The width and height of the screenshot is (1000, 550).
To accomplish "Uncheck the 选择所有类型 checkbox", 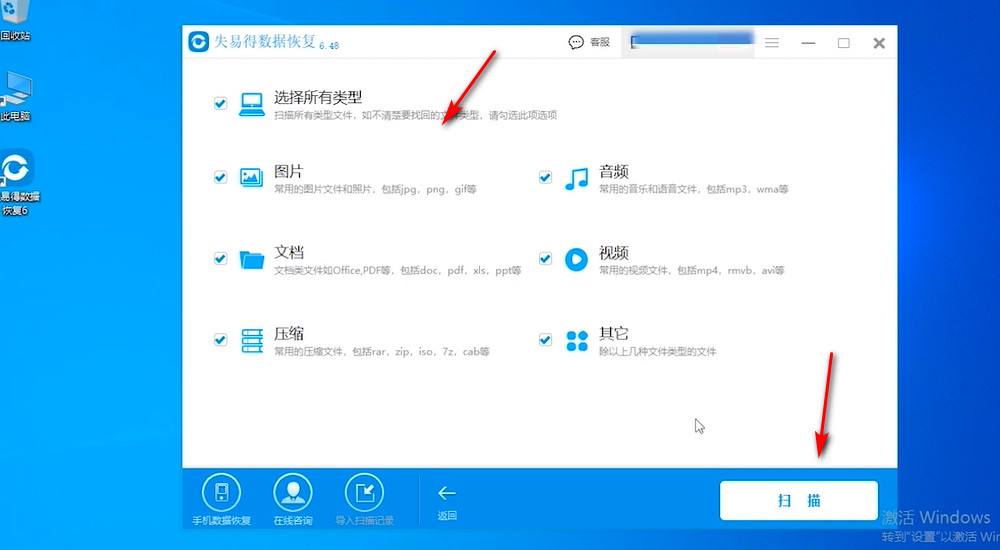I will pos(220,103).
